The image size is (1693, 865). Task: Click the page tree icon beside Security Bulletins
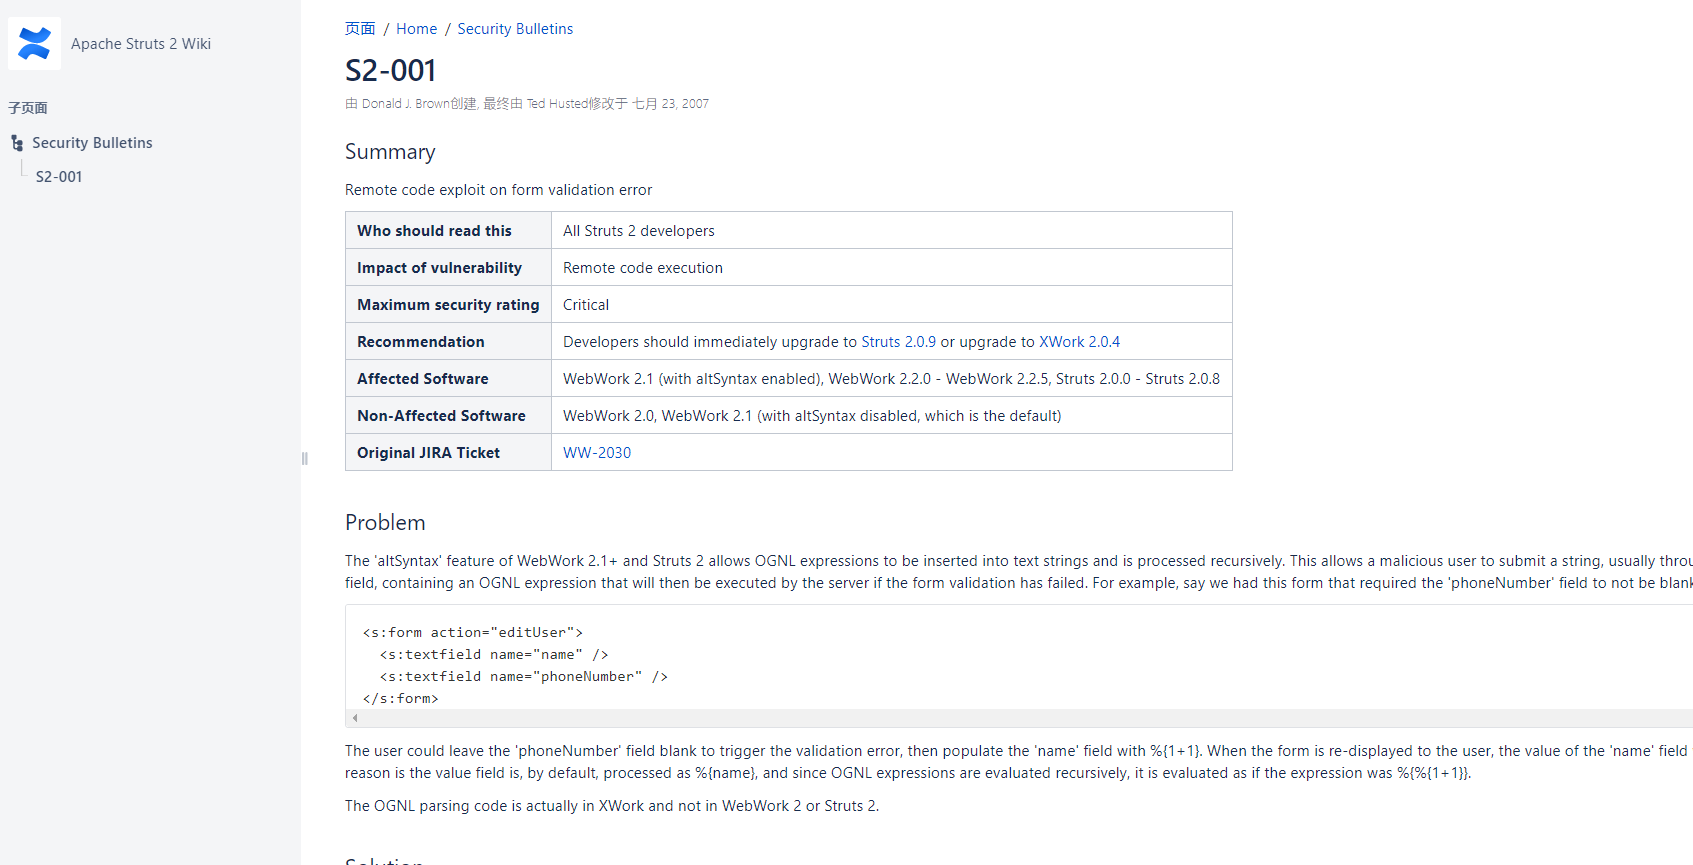tap(17, 143)
